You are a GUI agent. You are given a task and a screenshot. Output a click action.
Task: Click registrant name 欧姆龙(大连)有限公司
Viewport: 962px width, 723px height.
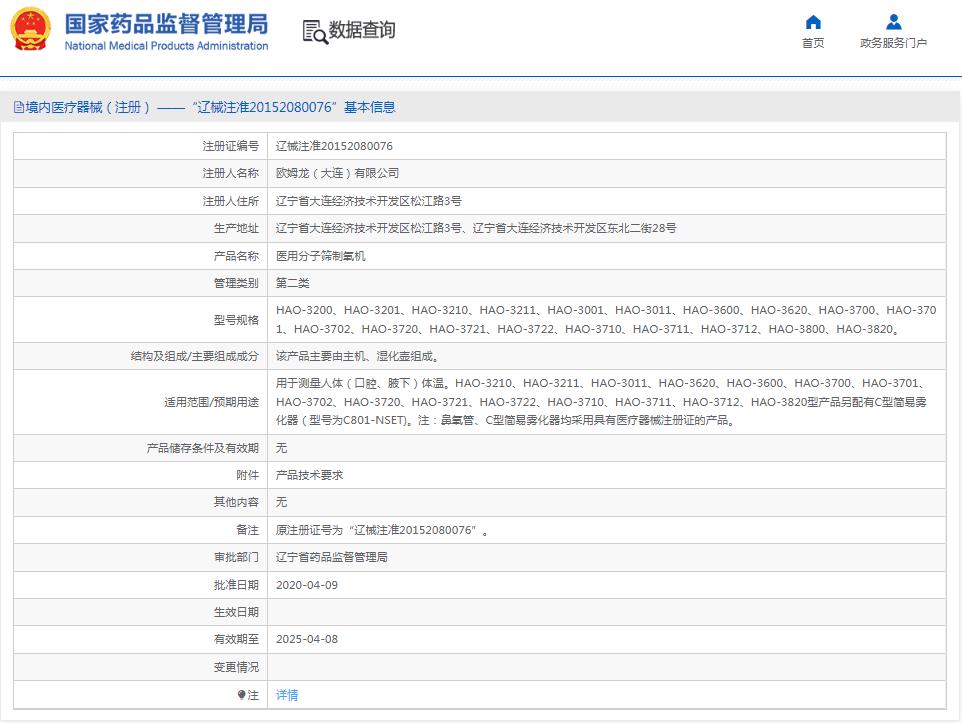pyautogui.click(x=337, y=173)
